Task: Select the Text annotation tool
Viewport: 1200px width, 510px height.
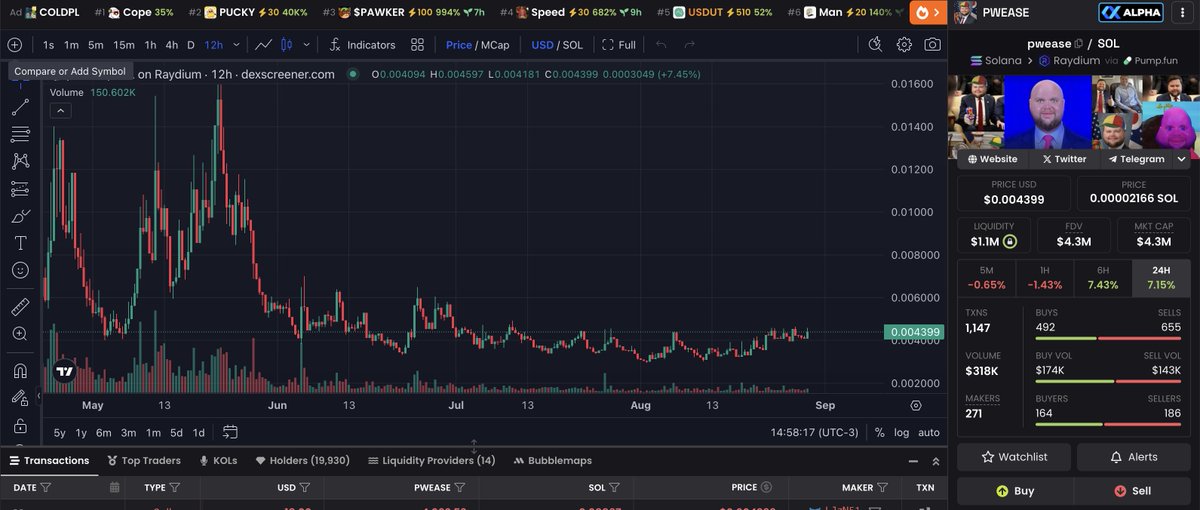Action: [x=20, y=243]
